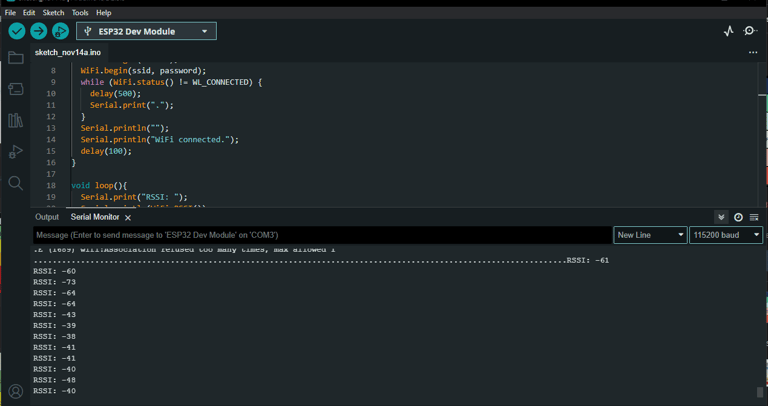This screenshot has height=406, width=768.
Task: Expand the New Line ending dropdown
Action: tap(650, 235)
